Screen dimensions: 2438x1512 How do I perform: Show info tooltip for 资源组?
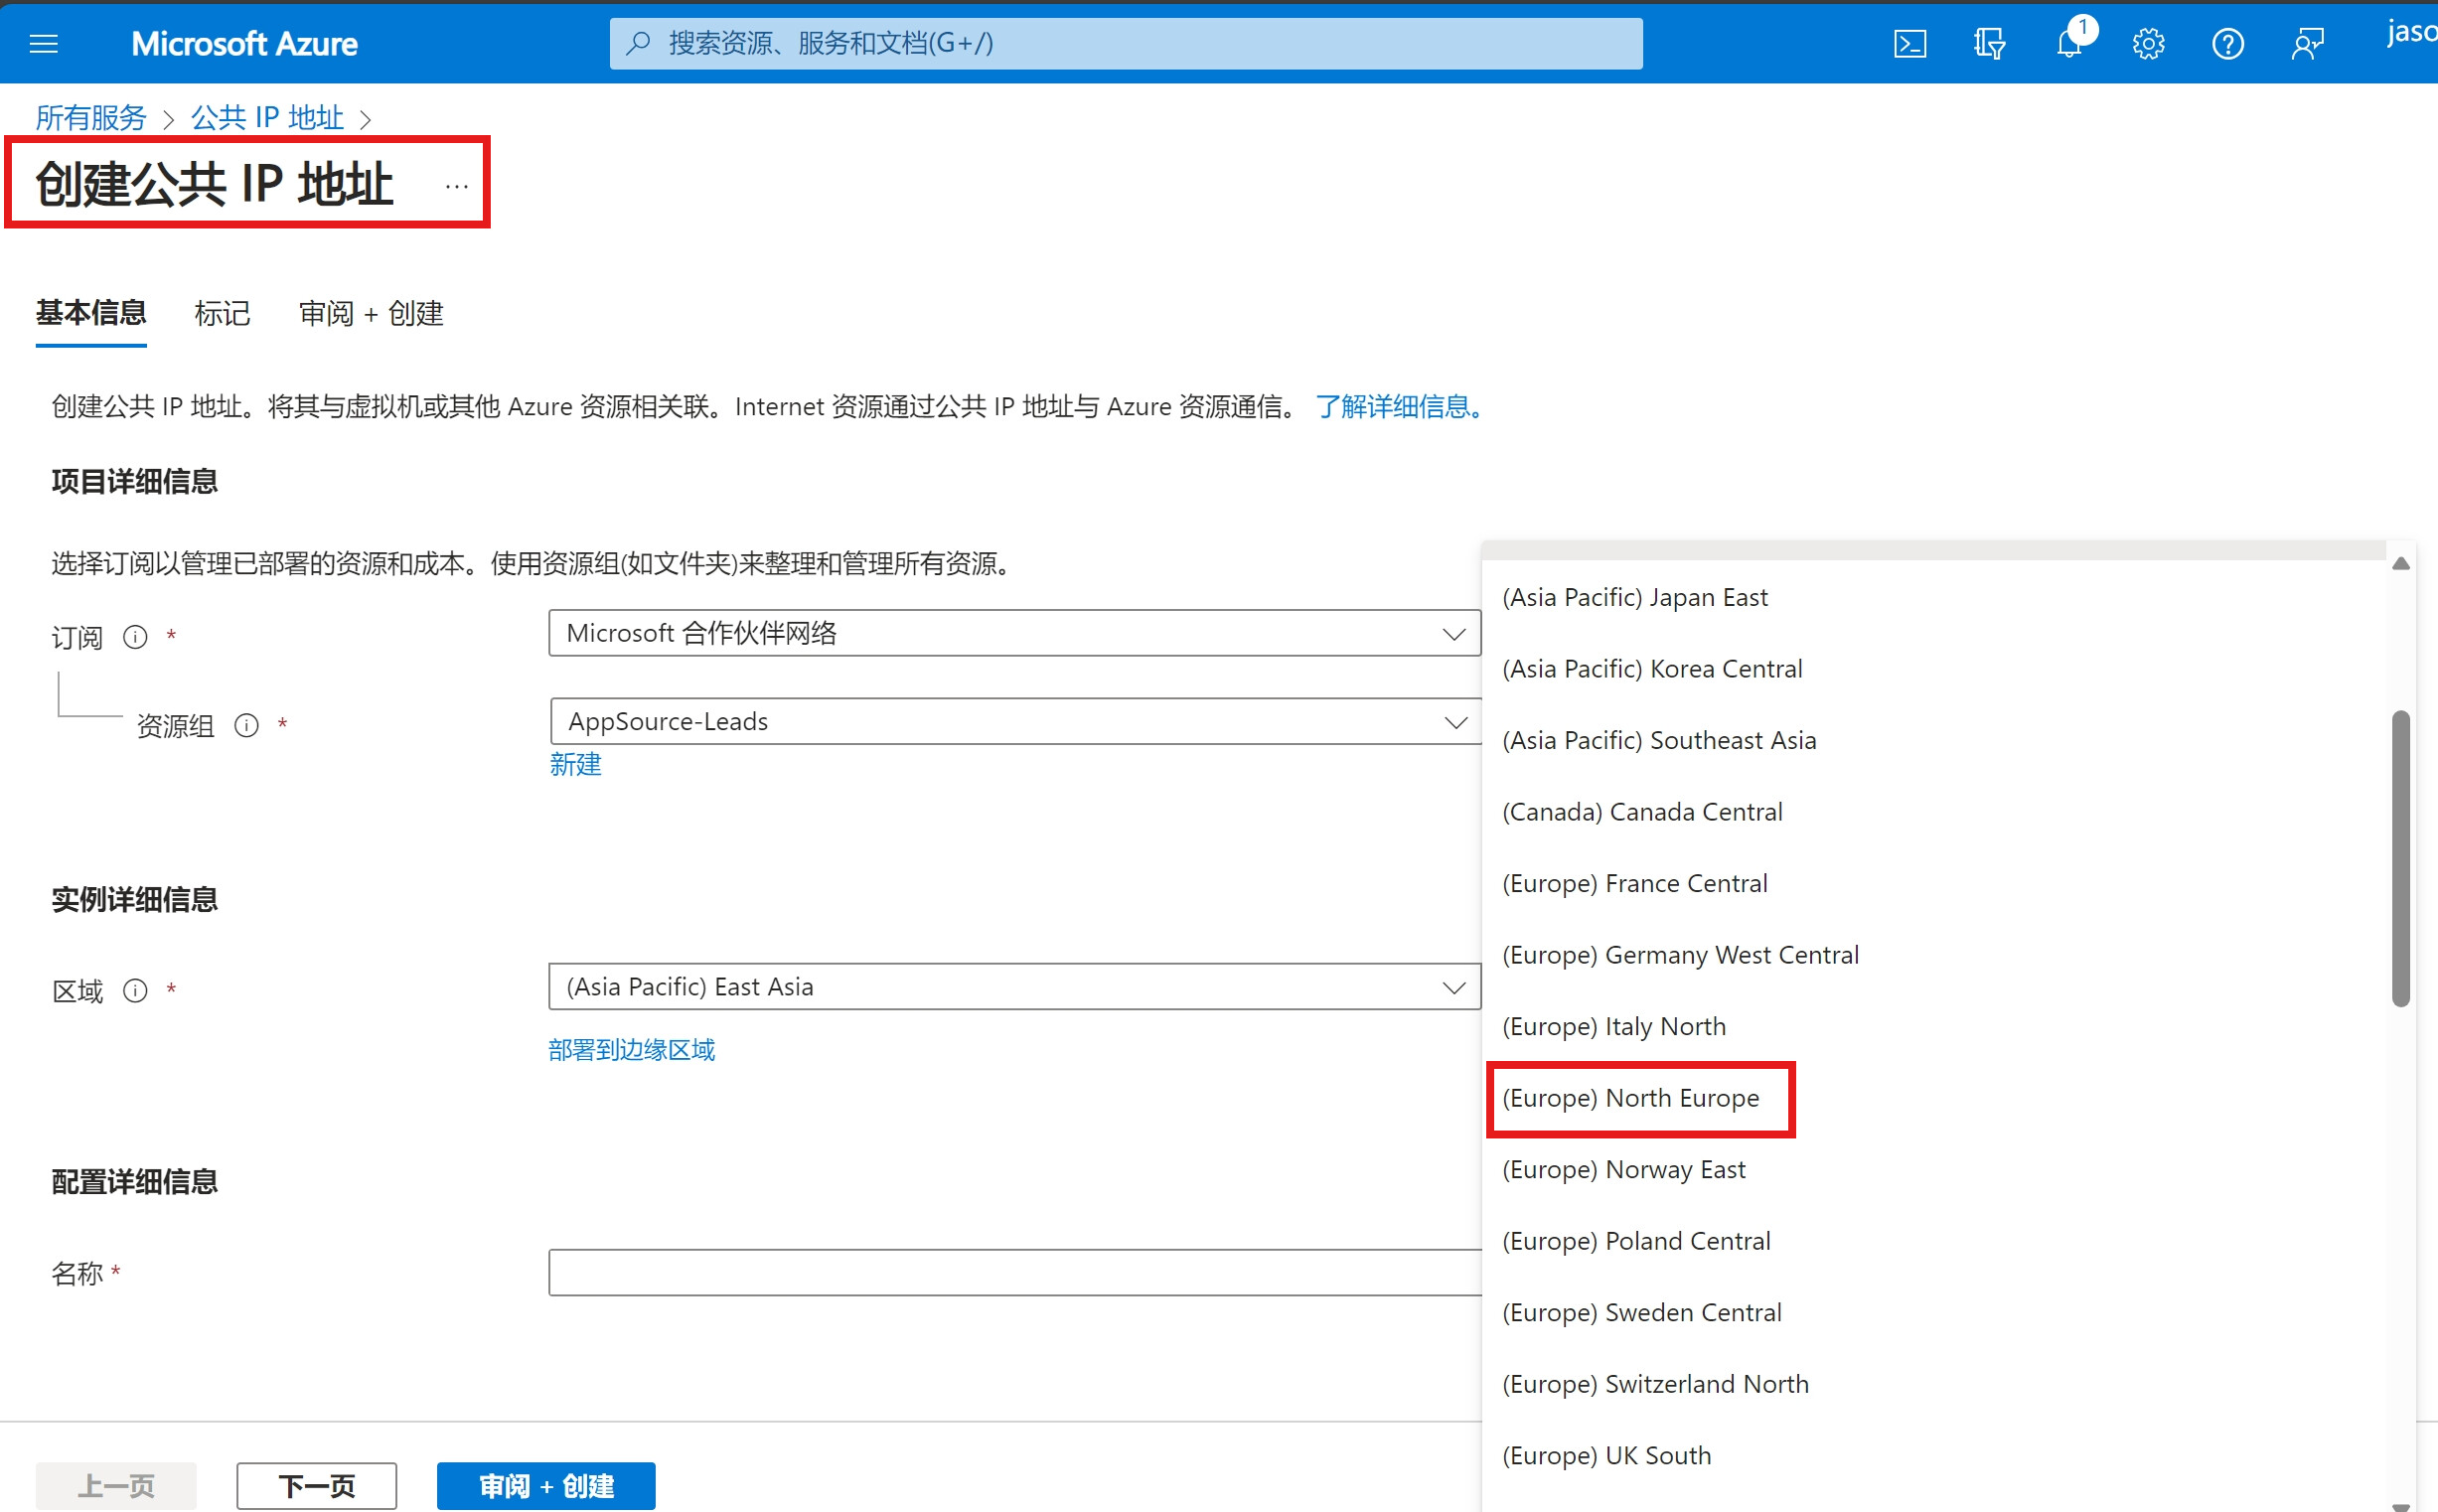tap(246, 725)
